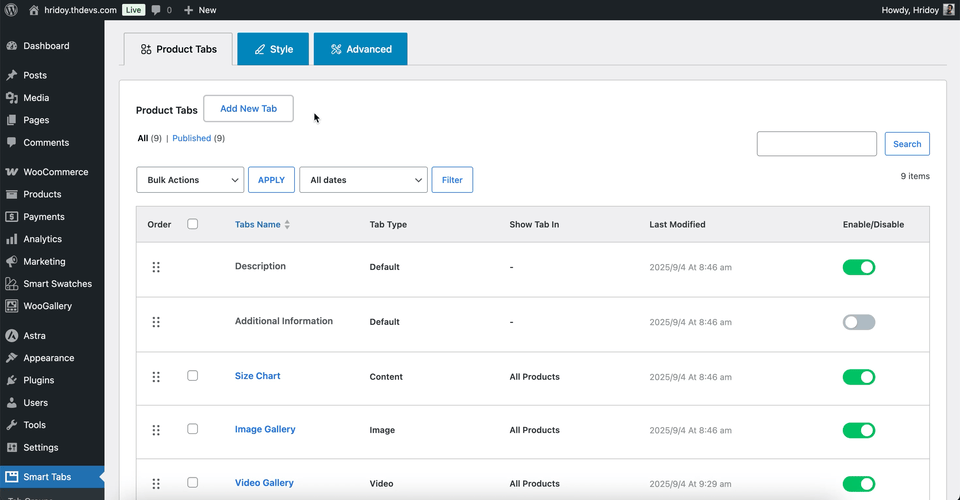Click the Analytics bar chart icon

[11, 239]
